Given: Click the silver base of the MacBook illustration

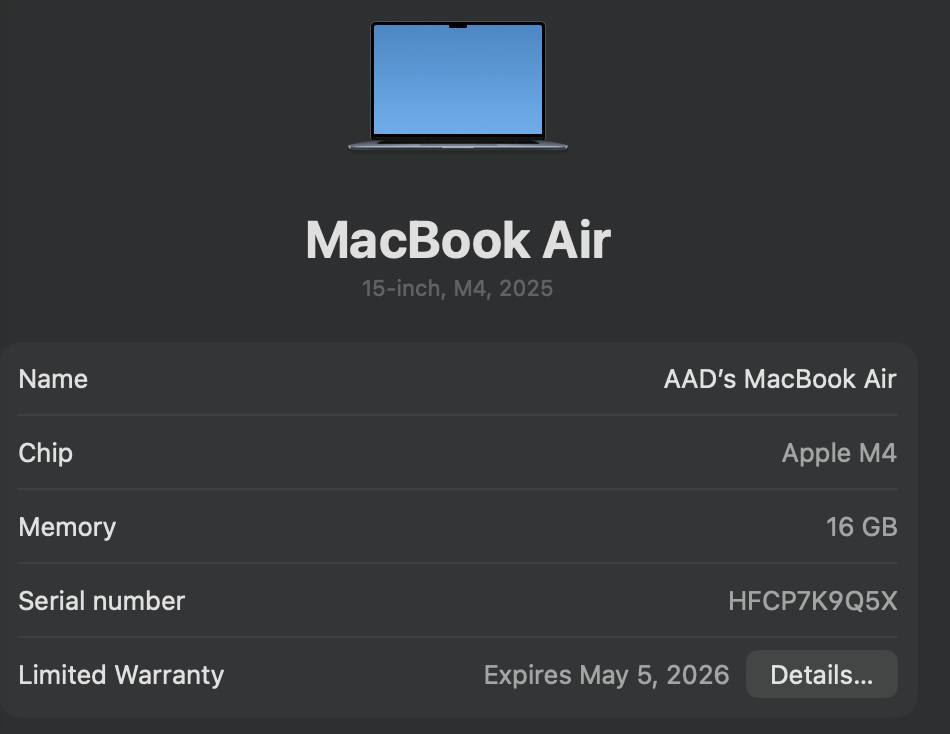Looking at the screenshot, I should coord(458,145).
